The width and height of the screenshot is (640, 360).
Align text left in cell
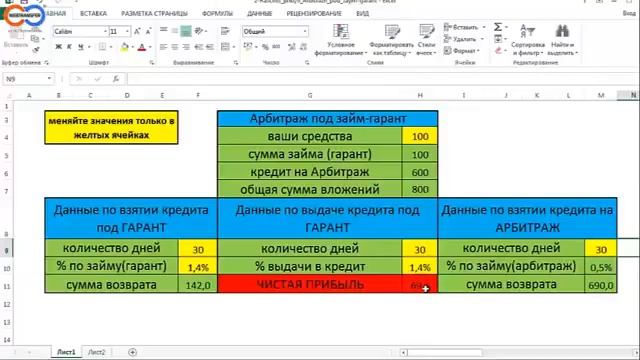163,47
